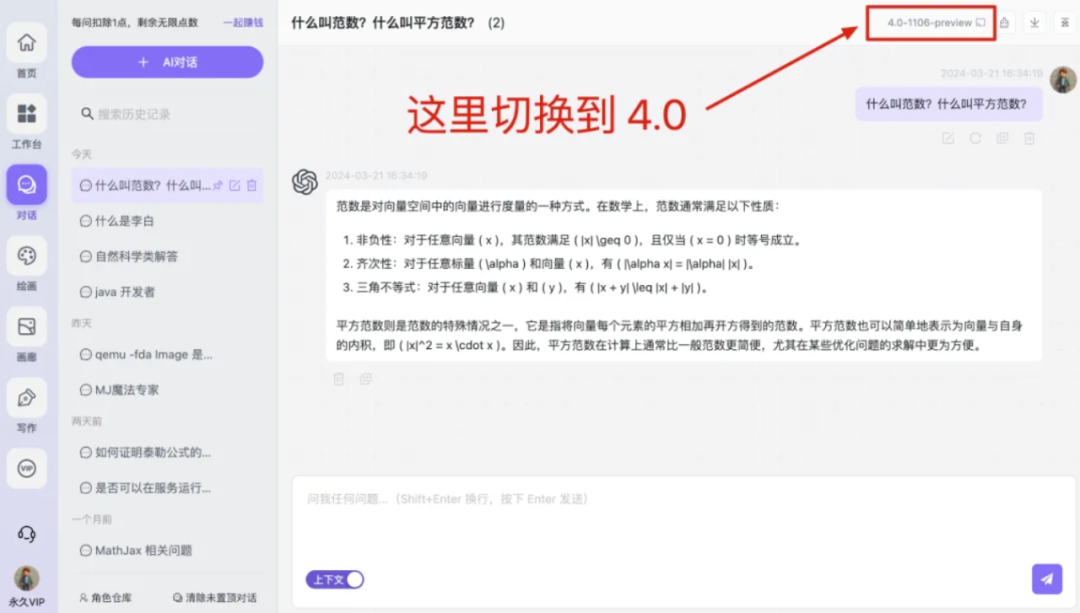Delete the 什么叫范数 conversation in history list
1080x613 pixels.
coord(252,185)
